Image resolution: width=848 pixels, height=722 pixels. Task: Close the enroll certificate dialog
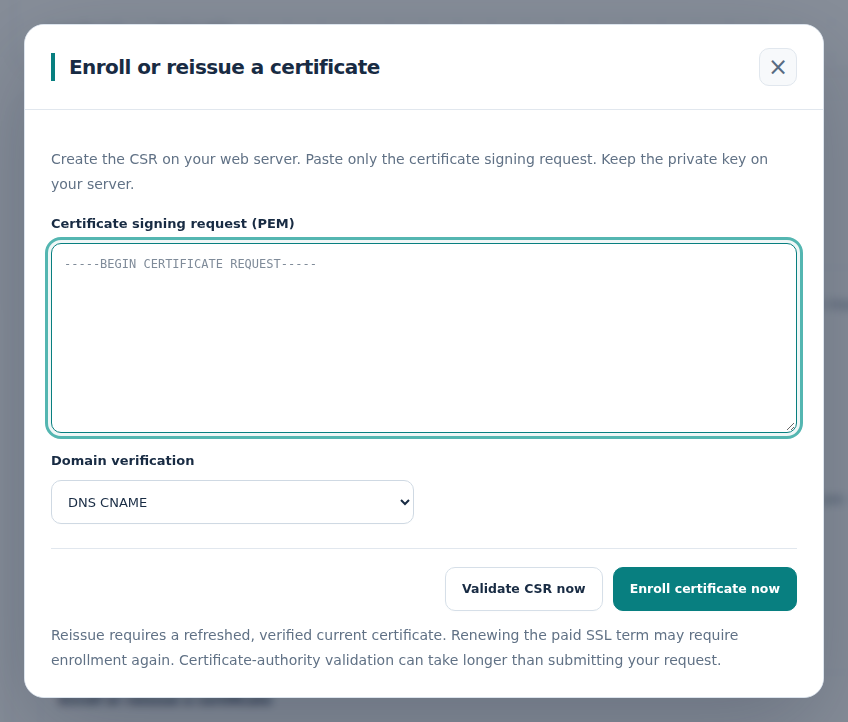(x=778, y=67)
